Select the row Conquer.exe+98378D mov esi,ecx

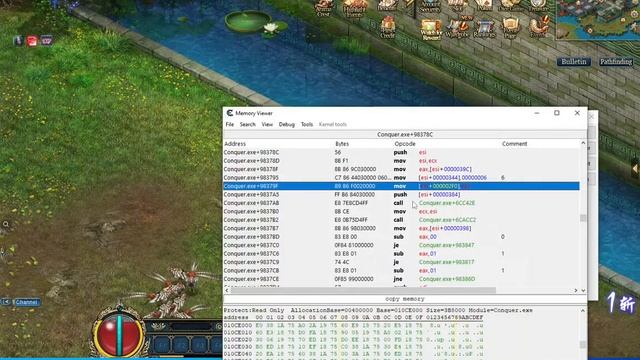[x=401, y=161]
